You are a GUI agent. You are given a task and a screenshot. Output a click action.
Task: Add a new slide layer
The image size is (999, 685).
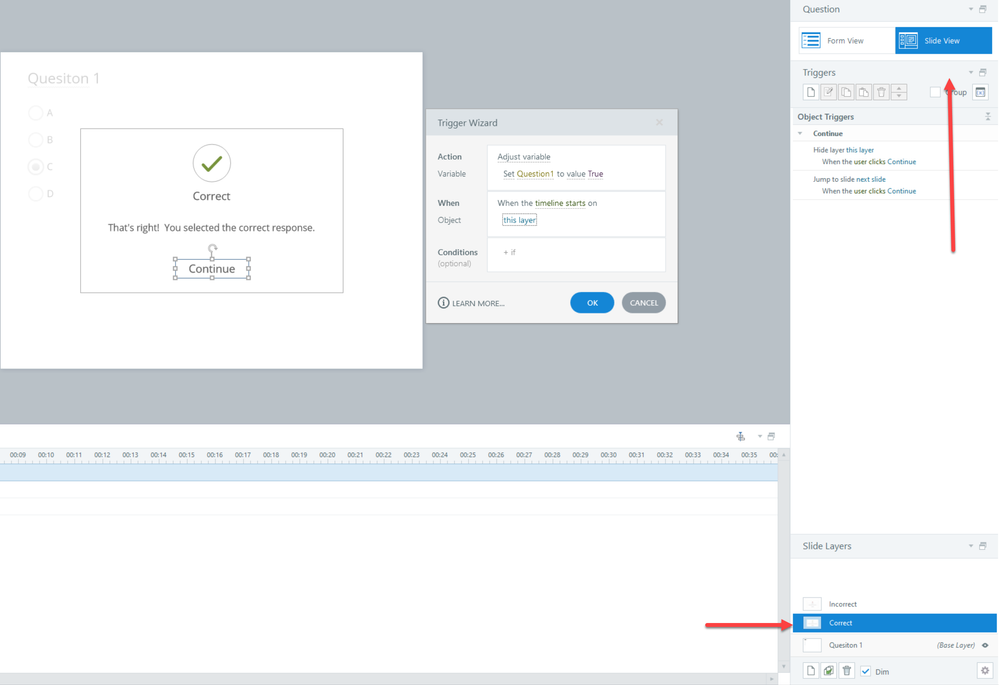tap(810, 670)
